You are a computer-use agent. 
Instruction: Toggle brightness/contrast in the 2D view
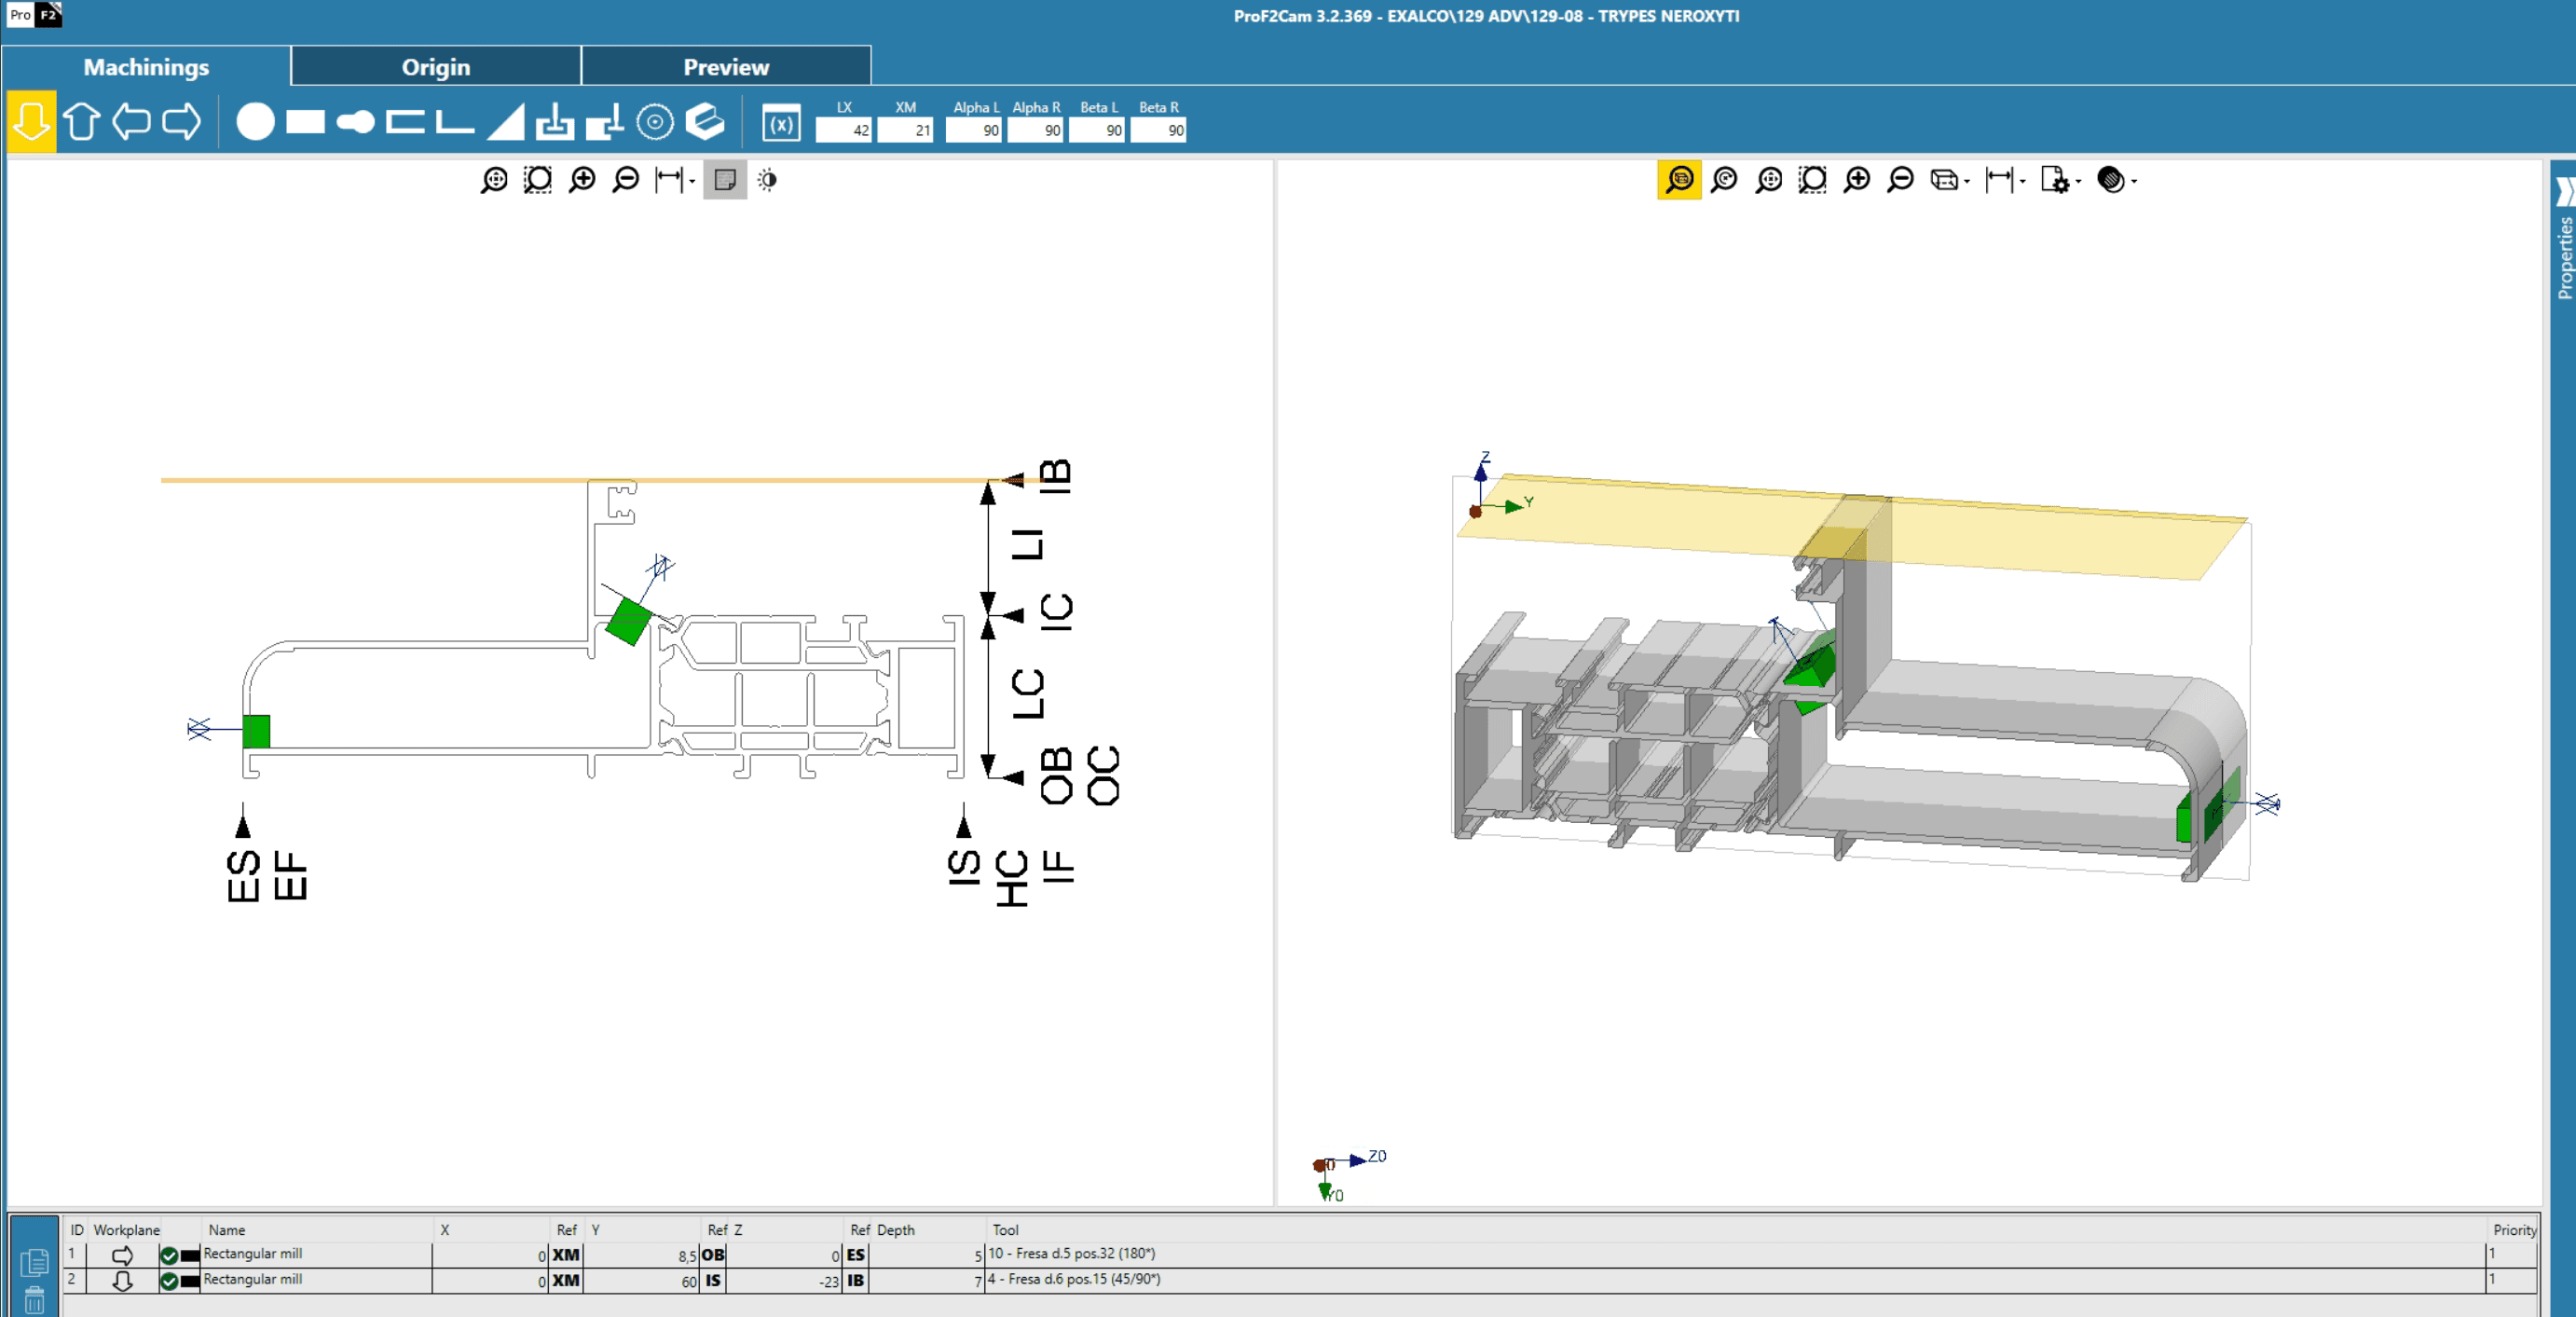(x=767, y=180)
